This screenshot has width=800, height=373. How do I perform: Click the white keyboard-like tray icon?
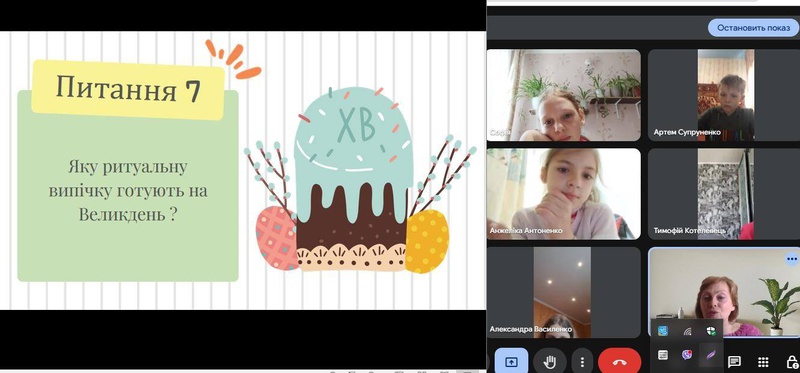pyautogui.click(x=663, y=355)
